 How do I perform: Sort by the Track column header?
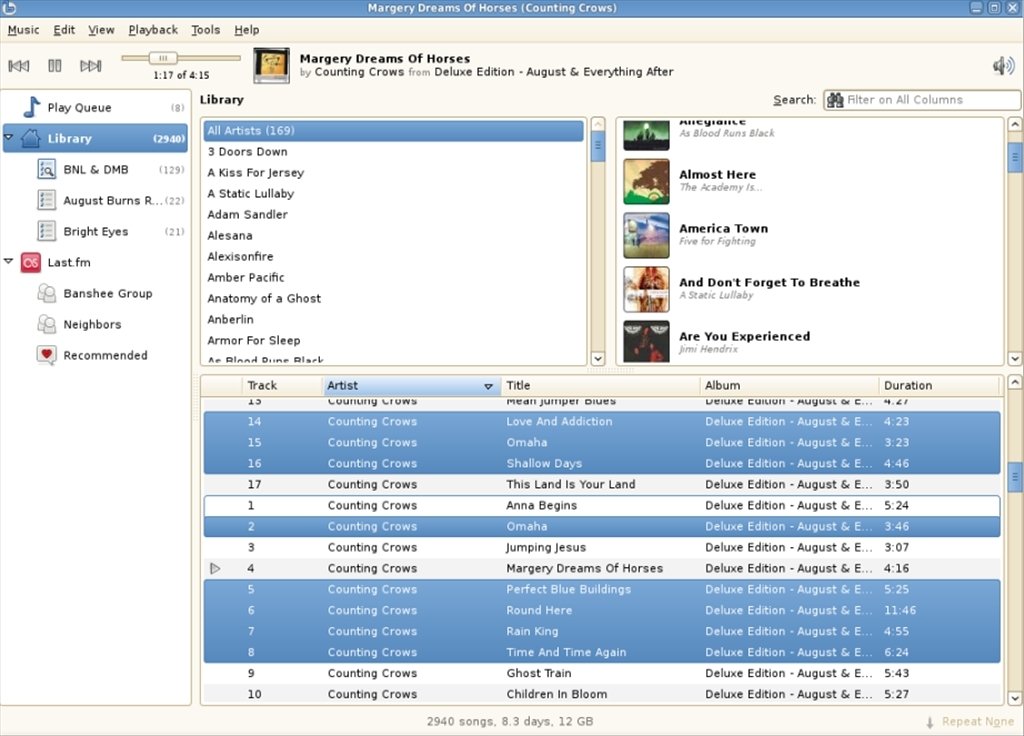tap(282, 385)
